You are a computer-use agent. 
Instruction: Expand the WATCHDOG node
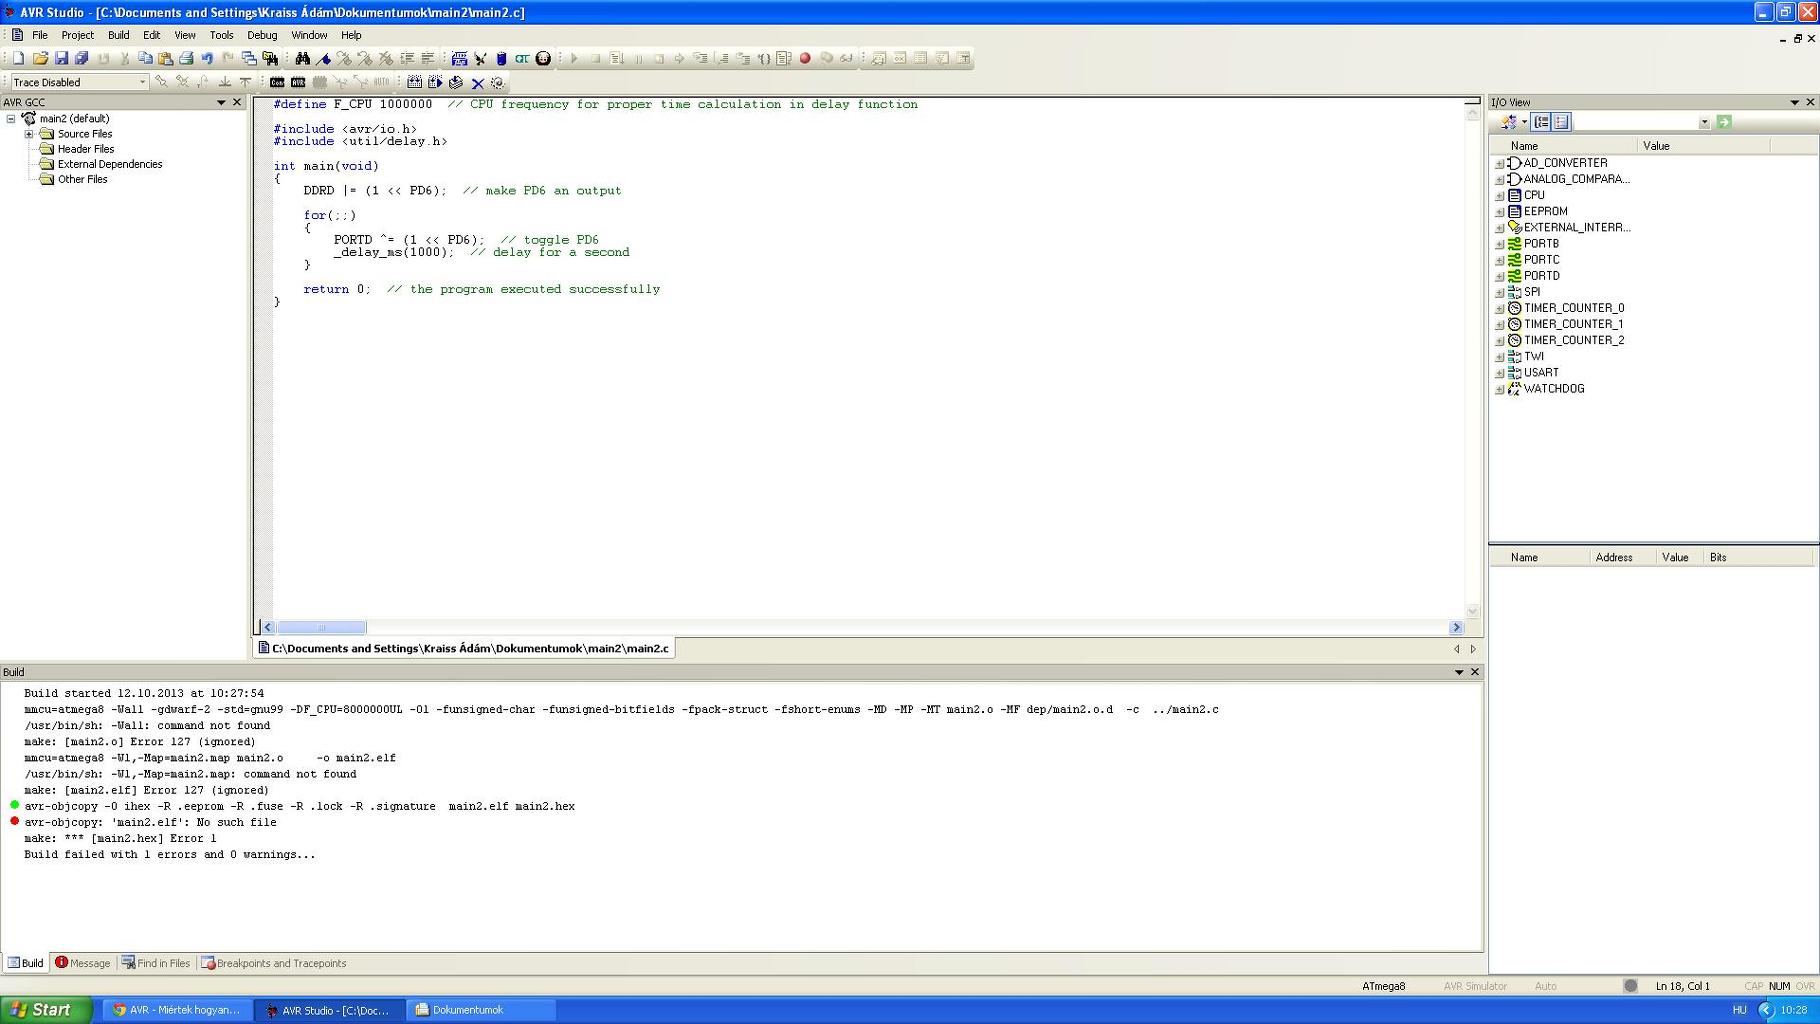point(1499,390)
